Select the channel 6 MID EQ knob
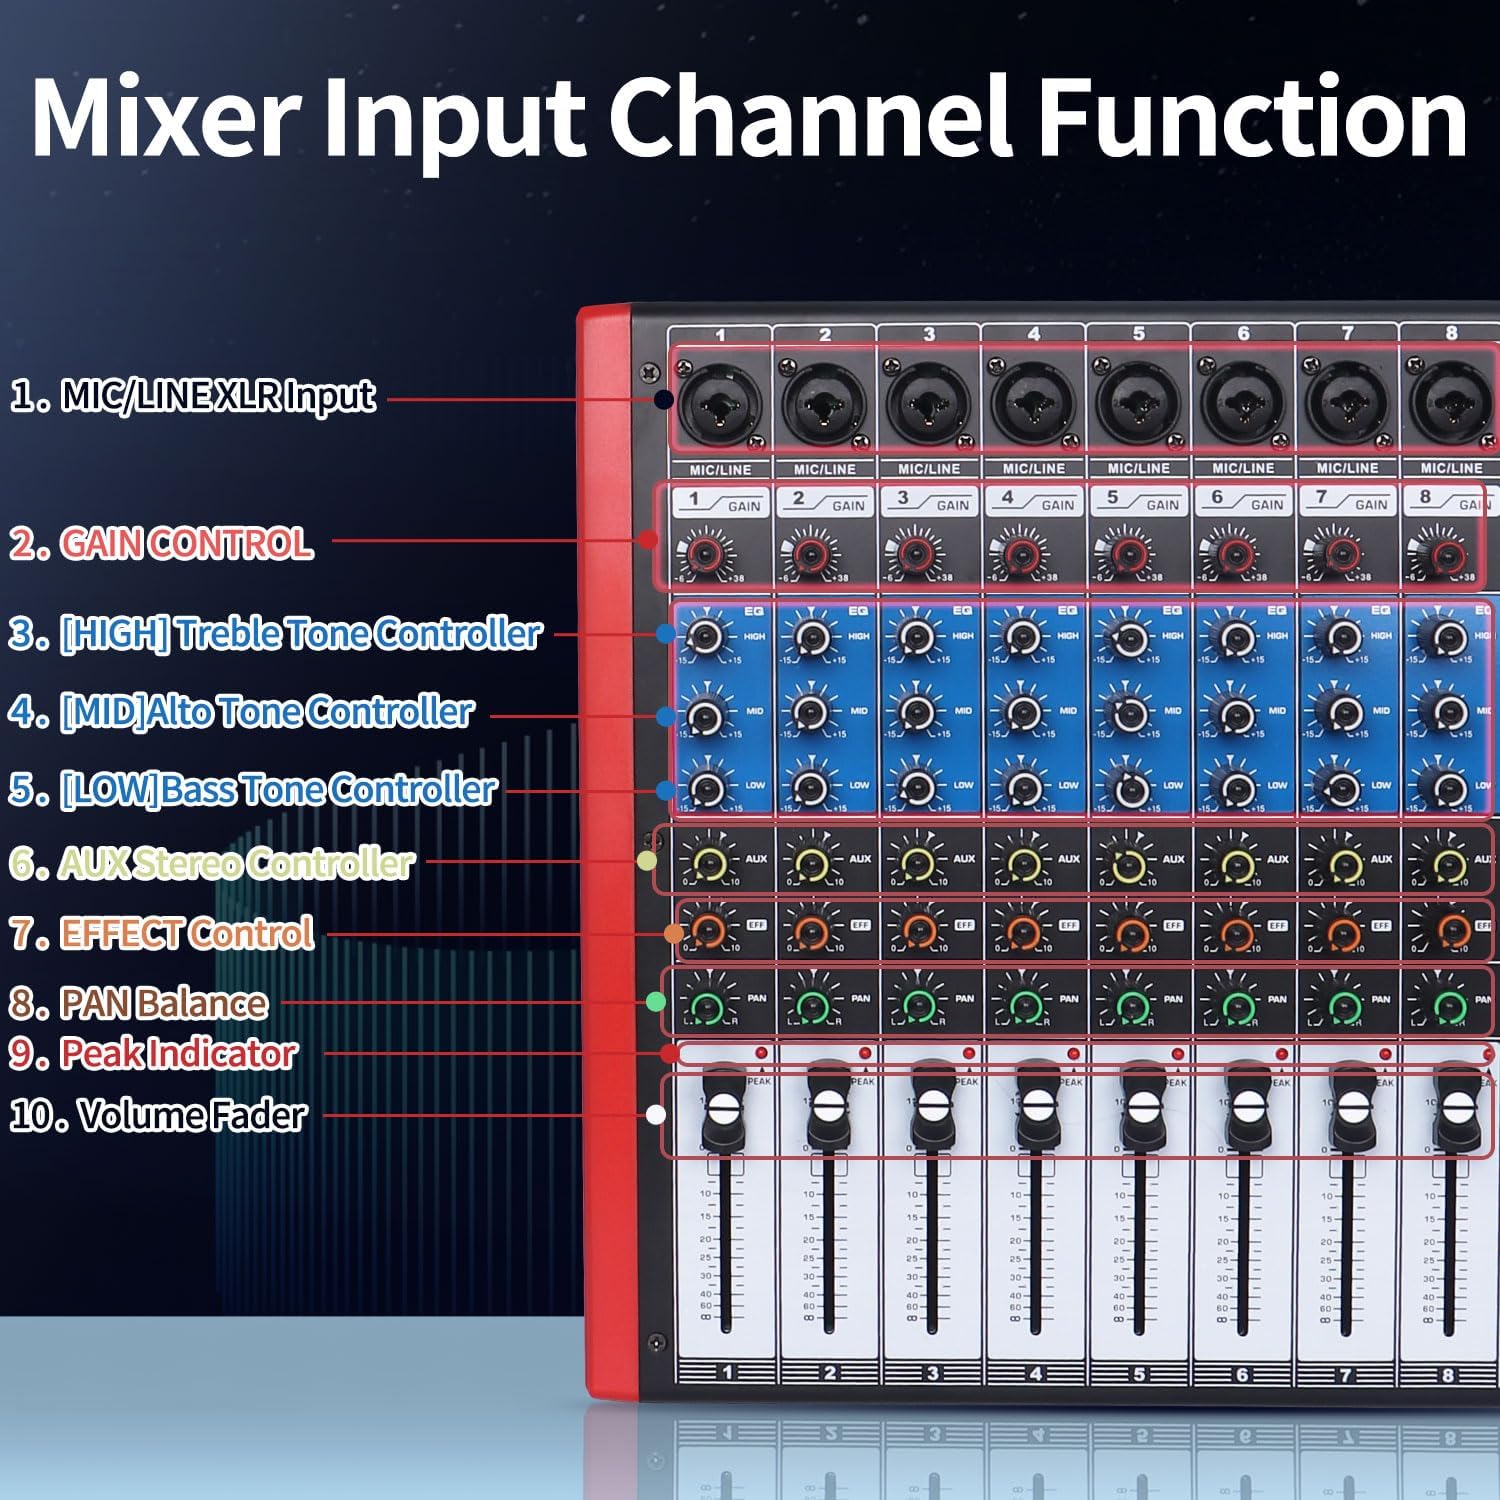 click(x=1236, y=713)
